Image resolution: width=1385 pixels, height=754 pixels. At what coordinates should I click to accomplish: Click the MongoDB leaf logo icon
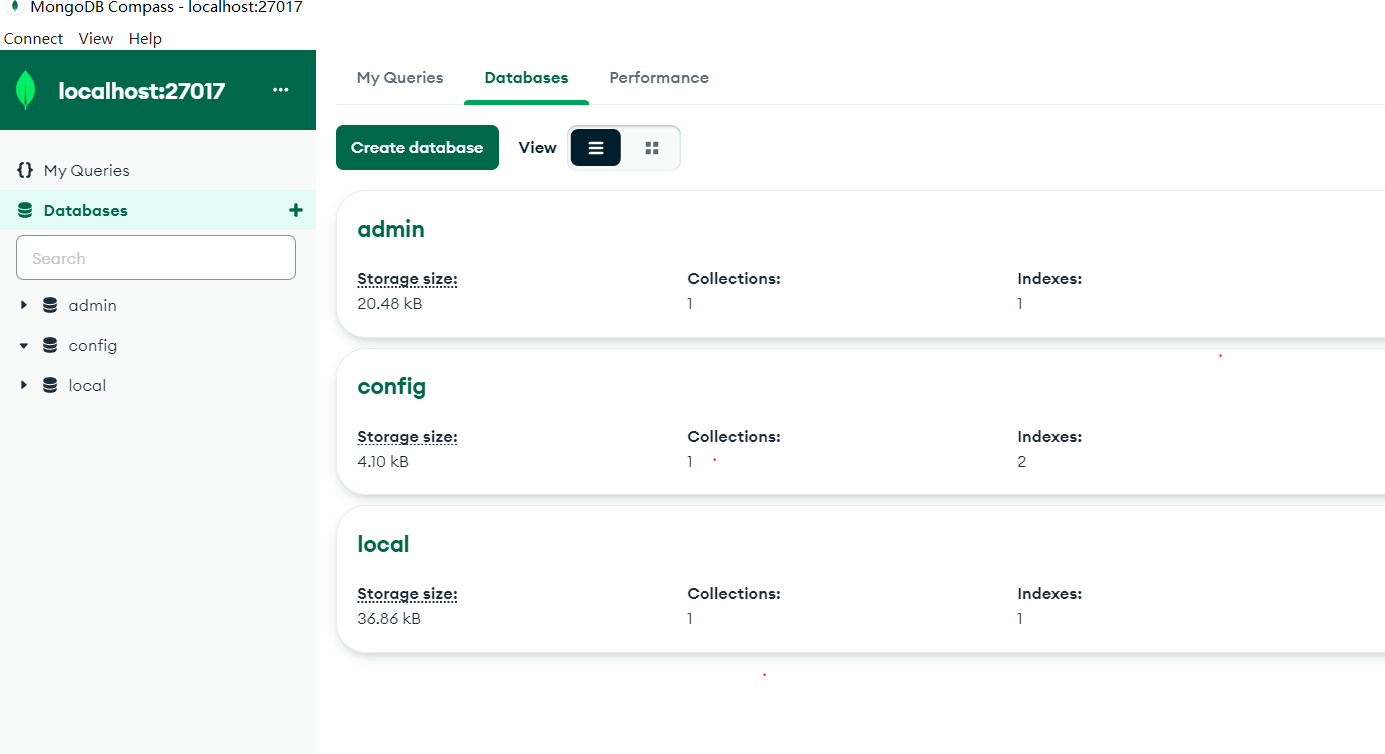pos(26,91)
